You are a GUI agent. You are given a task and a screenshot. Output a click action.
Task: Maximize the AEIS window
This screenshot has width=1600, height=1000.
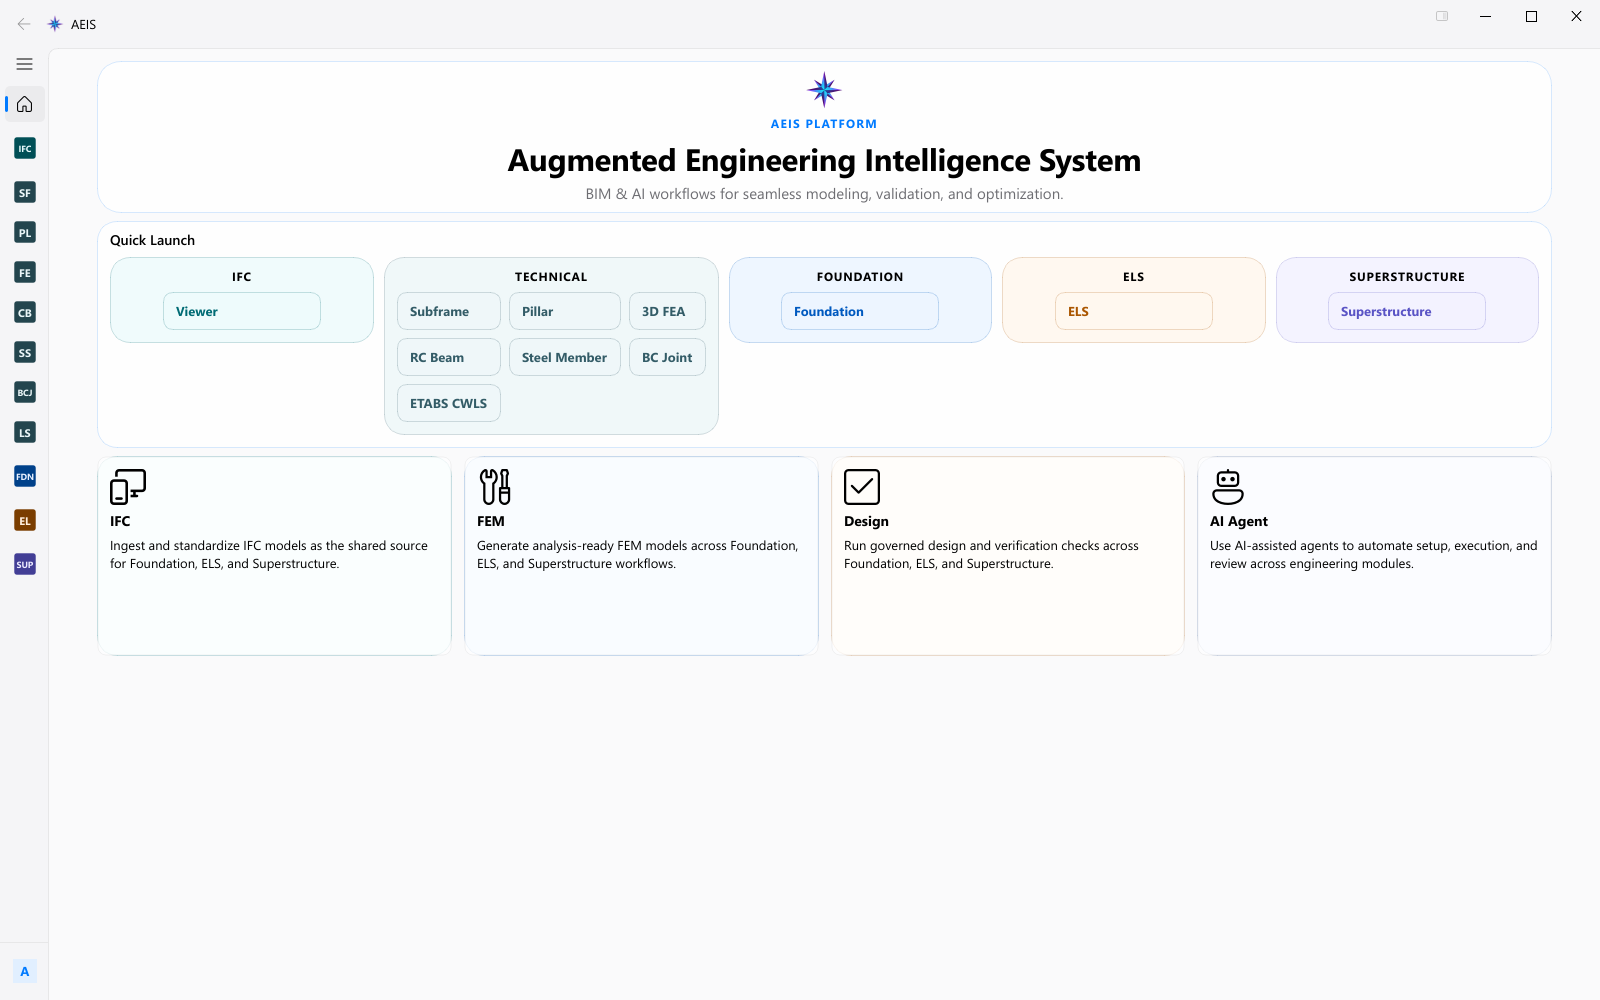(1531, 16)
